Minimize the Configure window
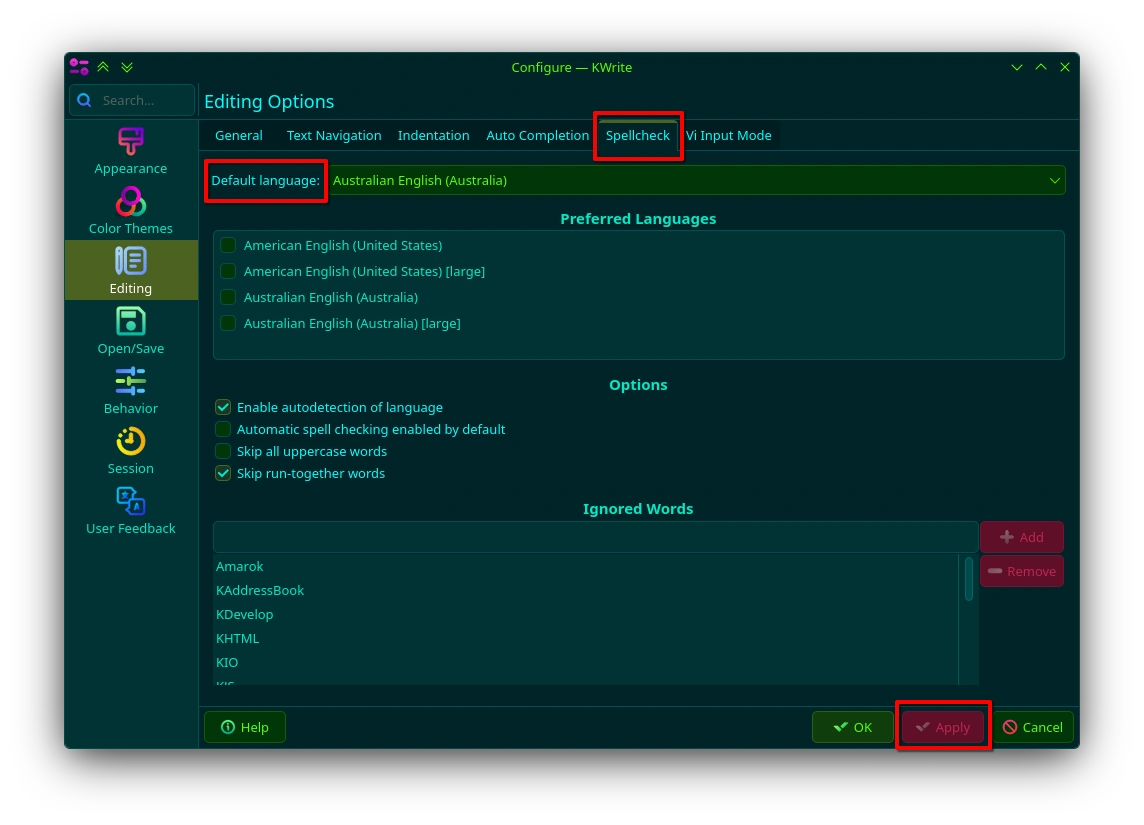The image size is (1144, 825). (1016, 67)
